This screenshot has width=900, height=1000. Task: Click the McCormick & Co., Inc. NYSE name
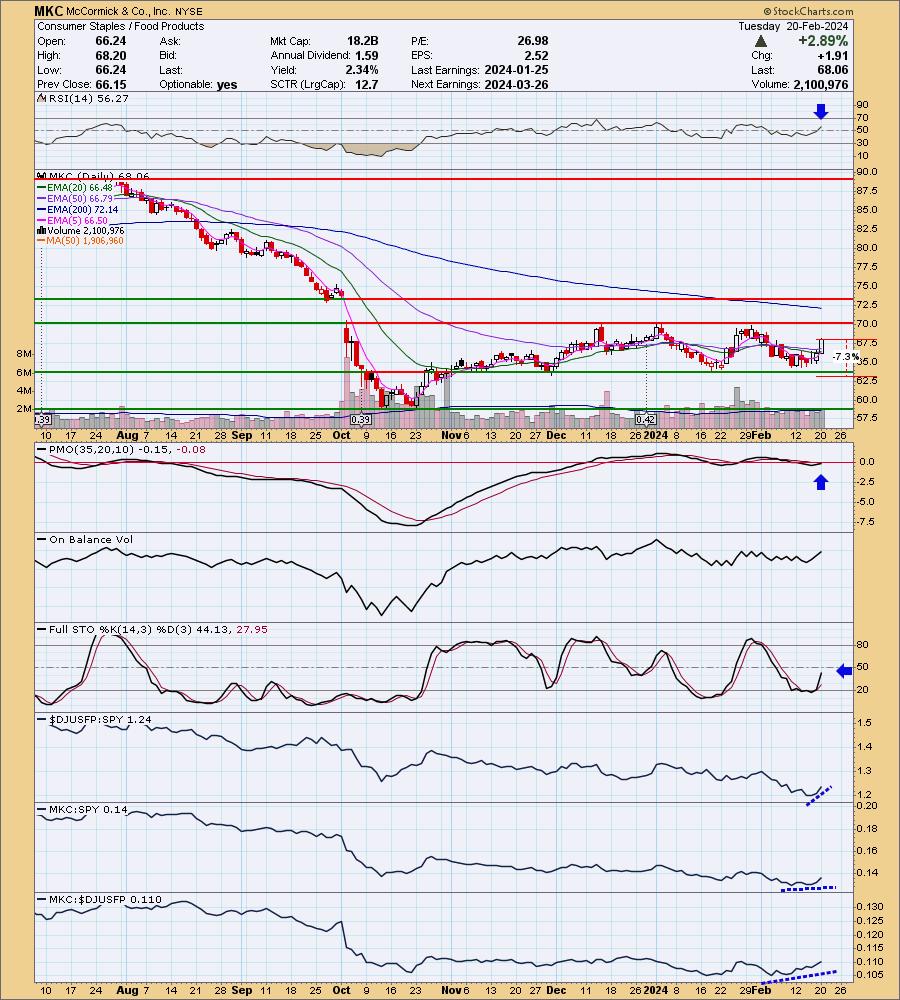tap(135, 11)
